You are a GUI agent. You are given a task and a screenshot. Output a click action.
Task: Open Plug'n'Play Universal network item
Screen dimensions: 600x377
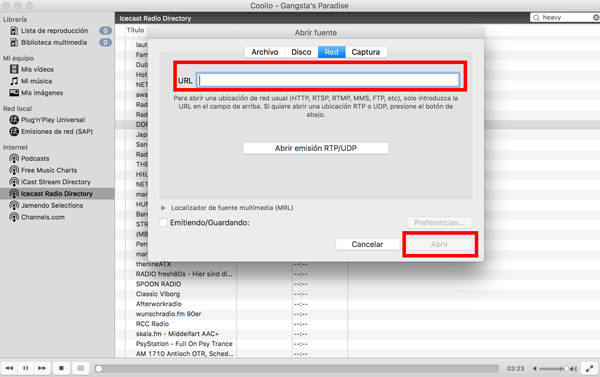coord(53,120)
